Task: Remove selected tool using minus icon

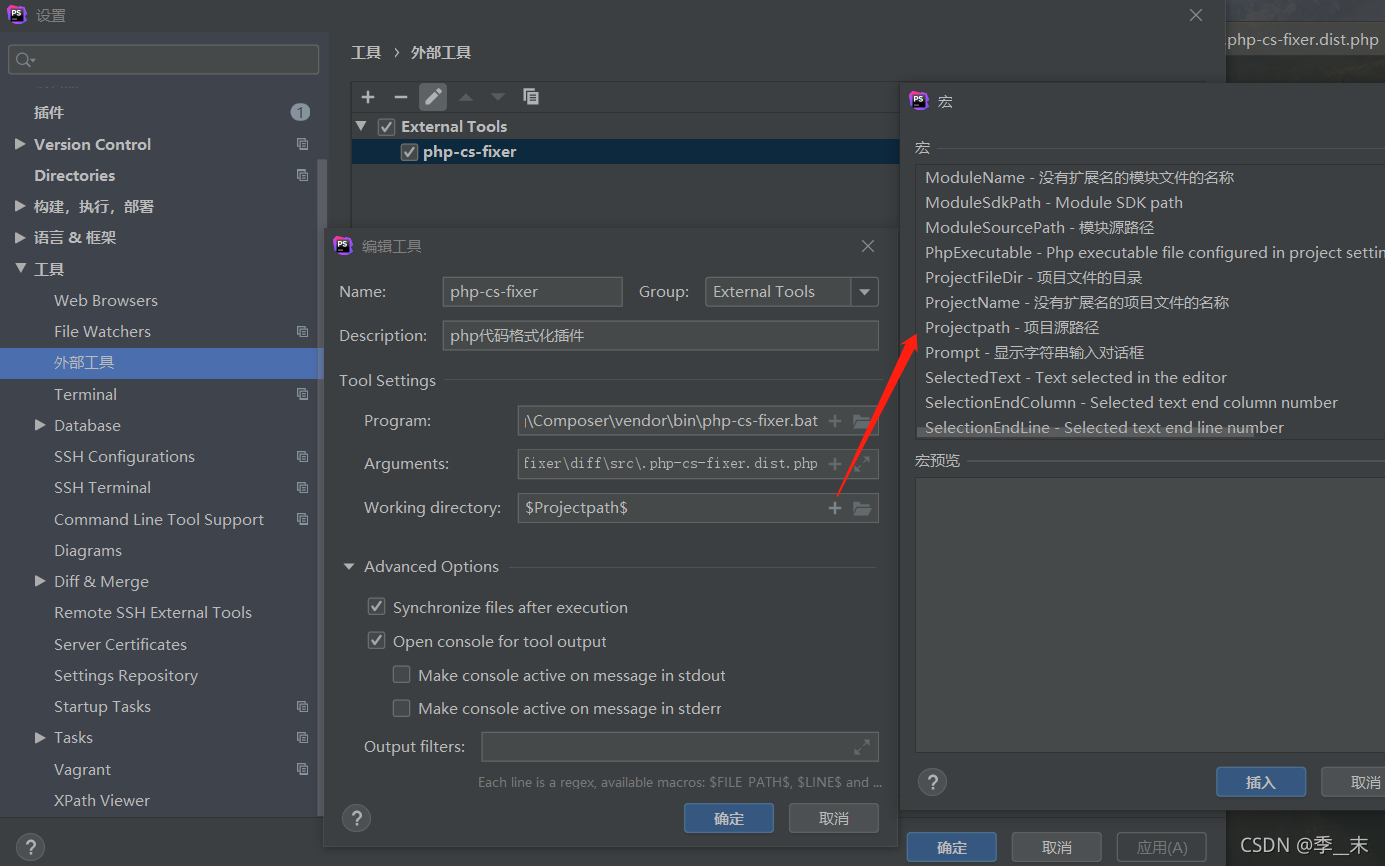Action: [398, 96]
